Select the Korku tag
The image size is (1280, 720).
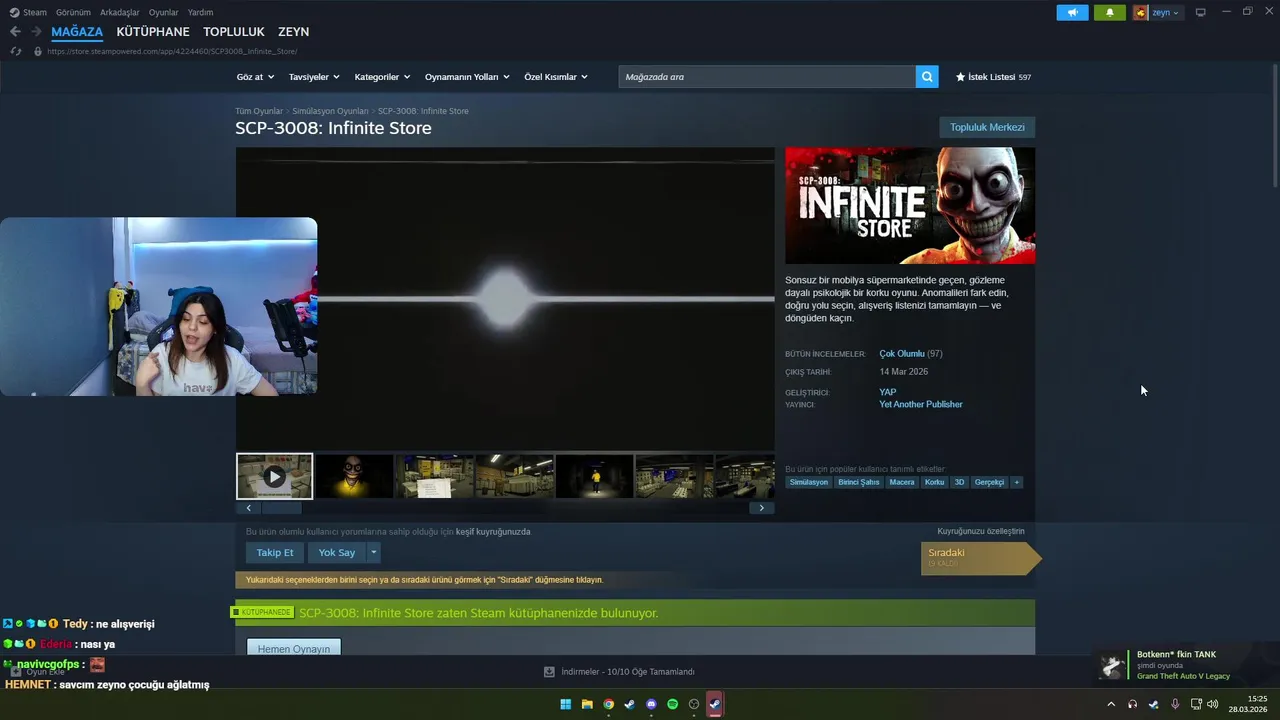click(x=934, y=482)
